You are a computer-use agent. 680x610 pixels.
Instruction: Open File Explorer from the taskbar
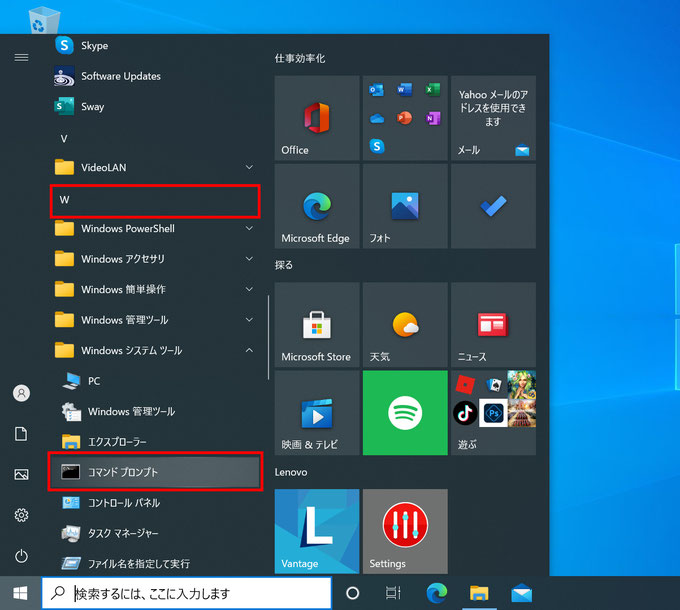click(479, 593)
